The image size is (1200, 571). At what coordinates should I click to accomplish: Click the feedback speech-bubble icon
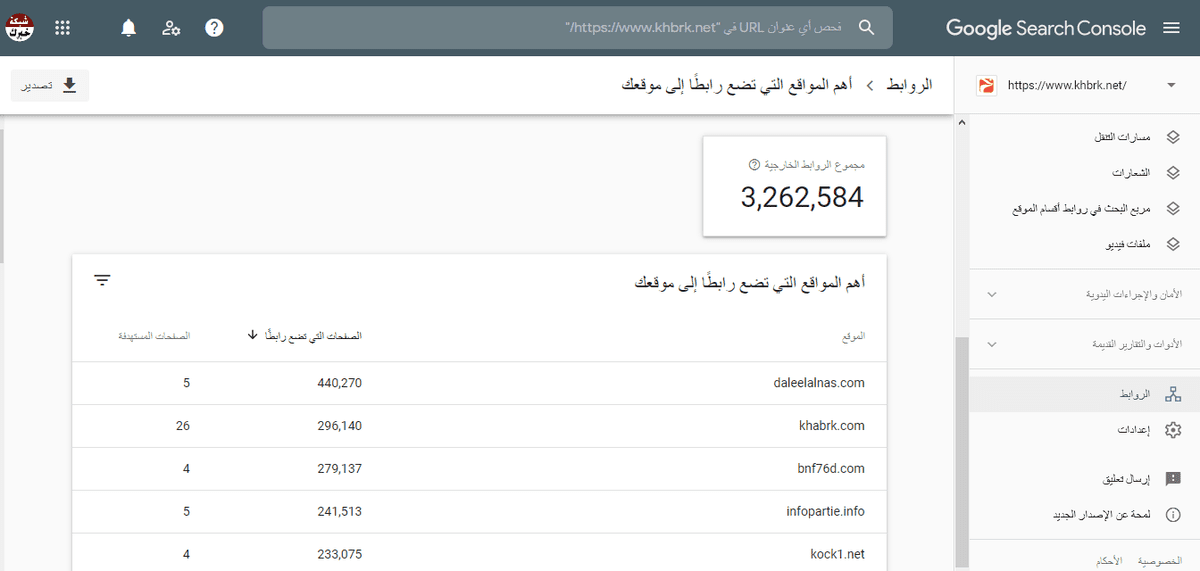tap(1173, 480)
